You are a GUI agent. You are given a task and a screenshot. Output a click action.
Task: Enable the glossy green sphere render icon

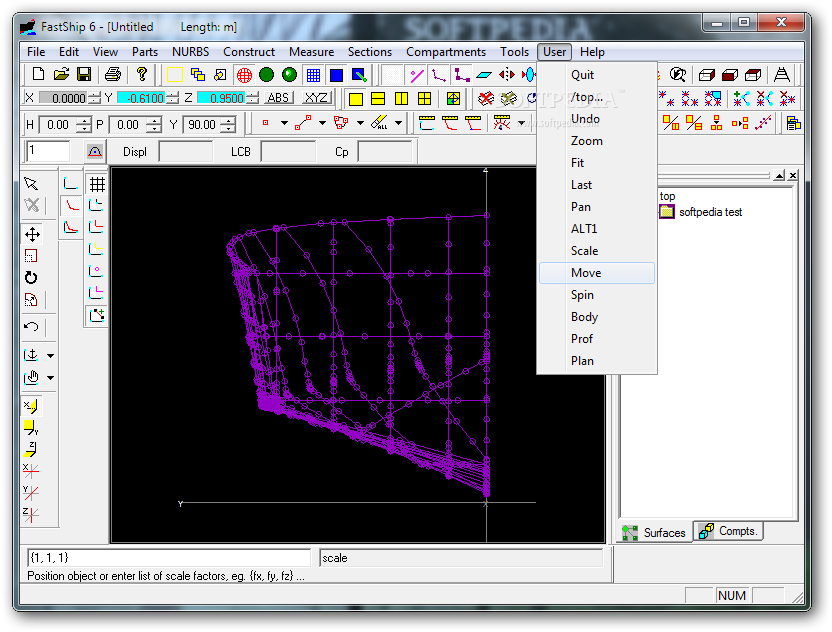click(289, 75)
